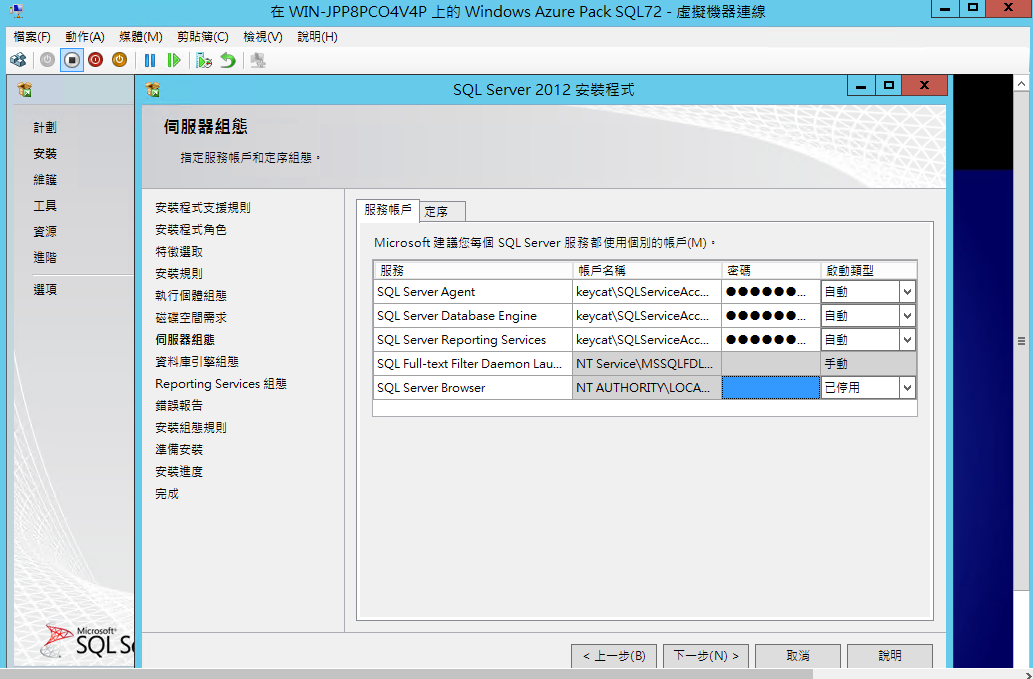Pause the virtual machine
Image resolution: width=1033 pixels, height=679 pixels.
[x=150, y=61]
